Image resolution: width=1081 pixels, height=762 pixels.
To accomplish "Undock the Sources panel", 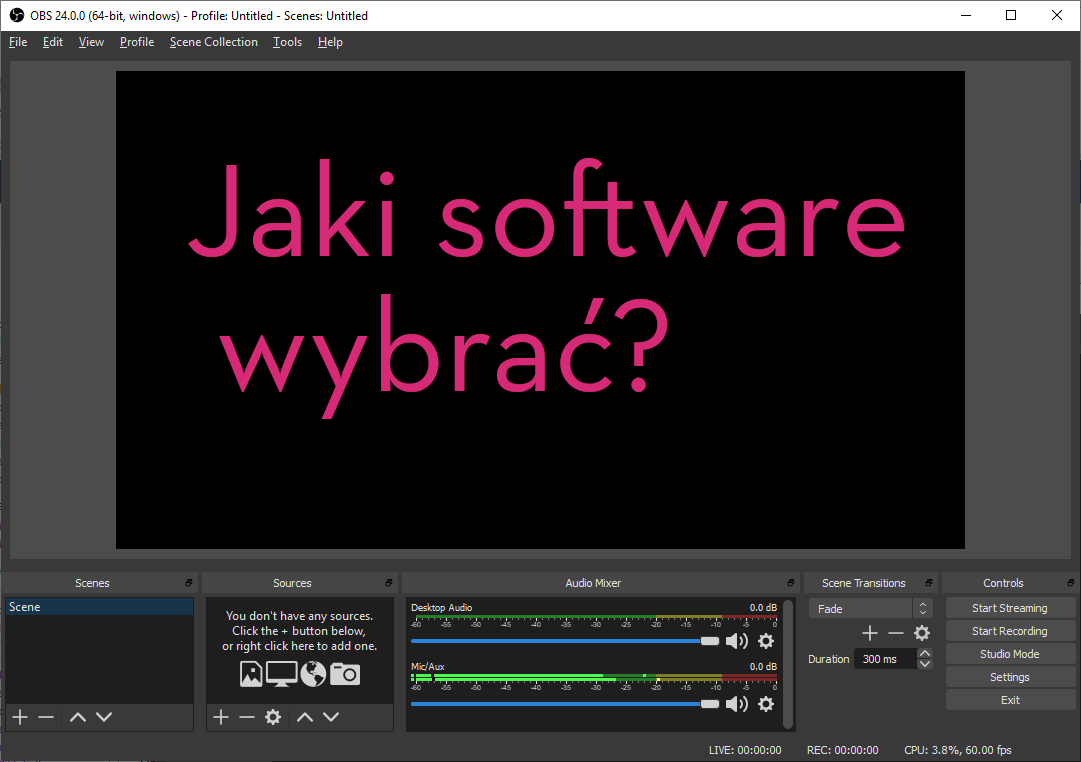I will pos(389,583).
